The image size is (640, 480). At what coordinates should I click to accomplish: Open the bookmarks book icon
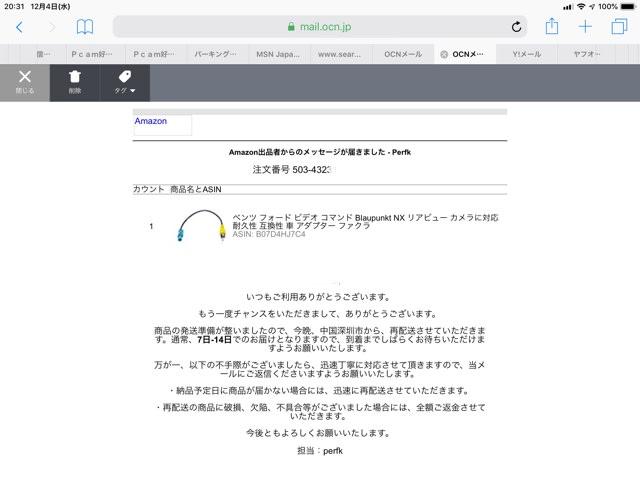[85, 27]
